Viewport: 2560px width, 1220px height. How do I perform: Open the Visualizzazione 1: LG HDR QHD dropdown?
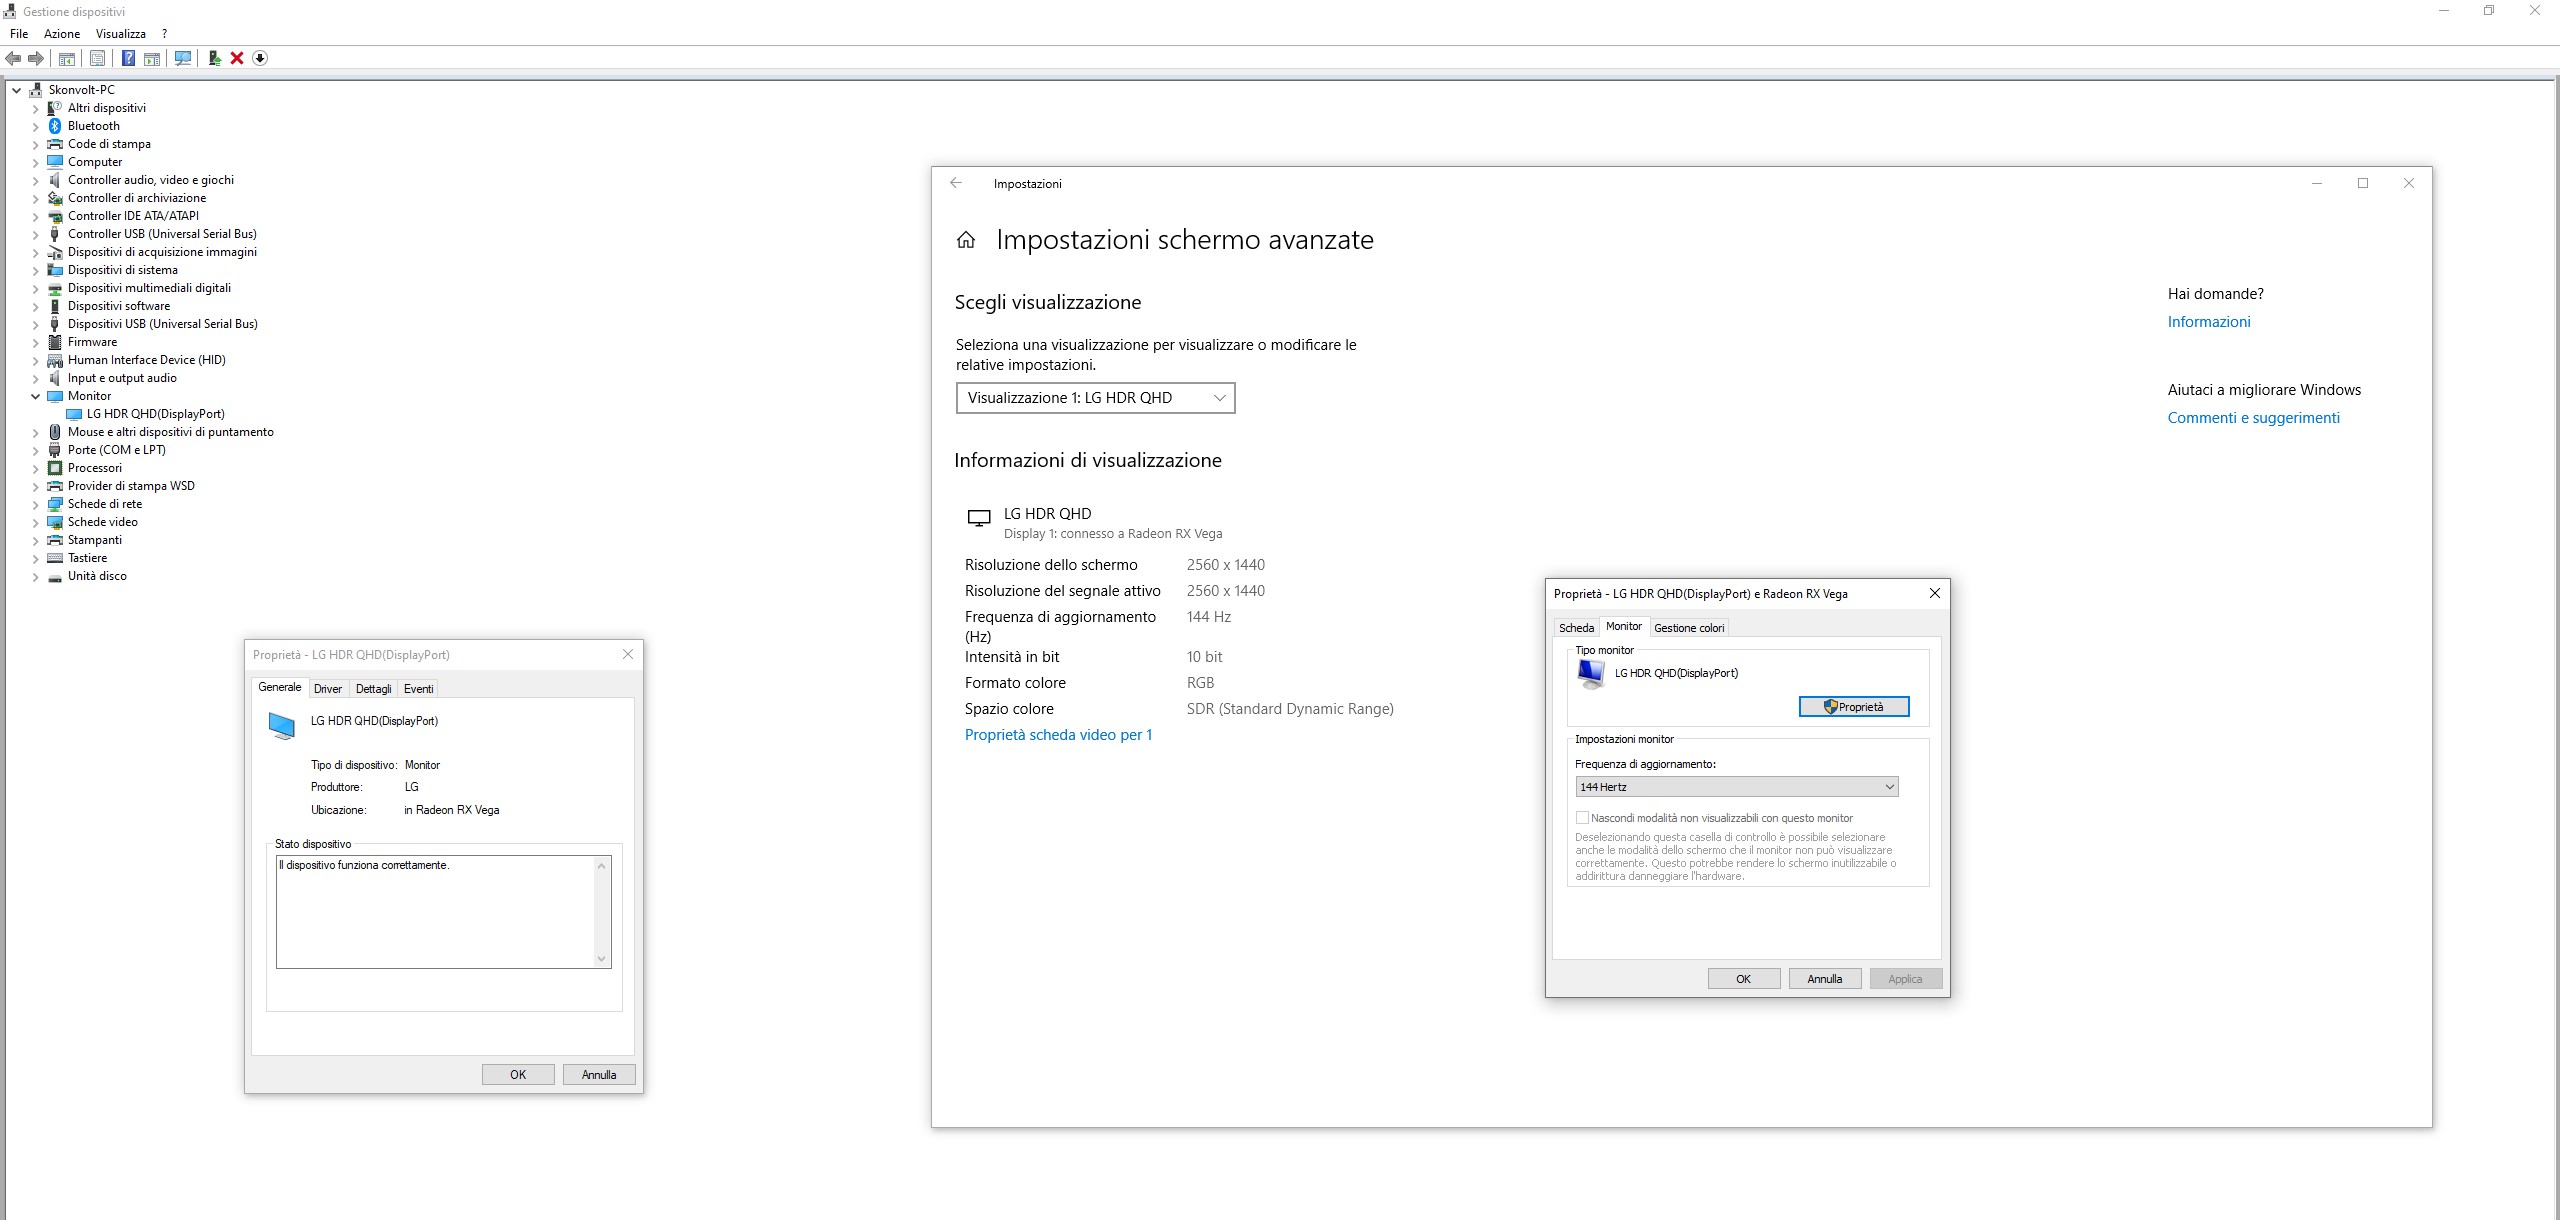click(1095, 398)
